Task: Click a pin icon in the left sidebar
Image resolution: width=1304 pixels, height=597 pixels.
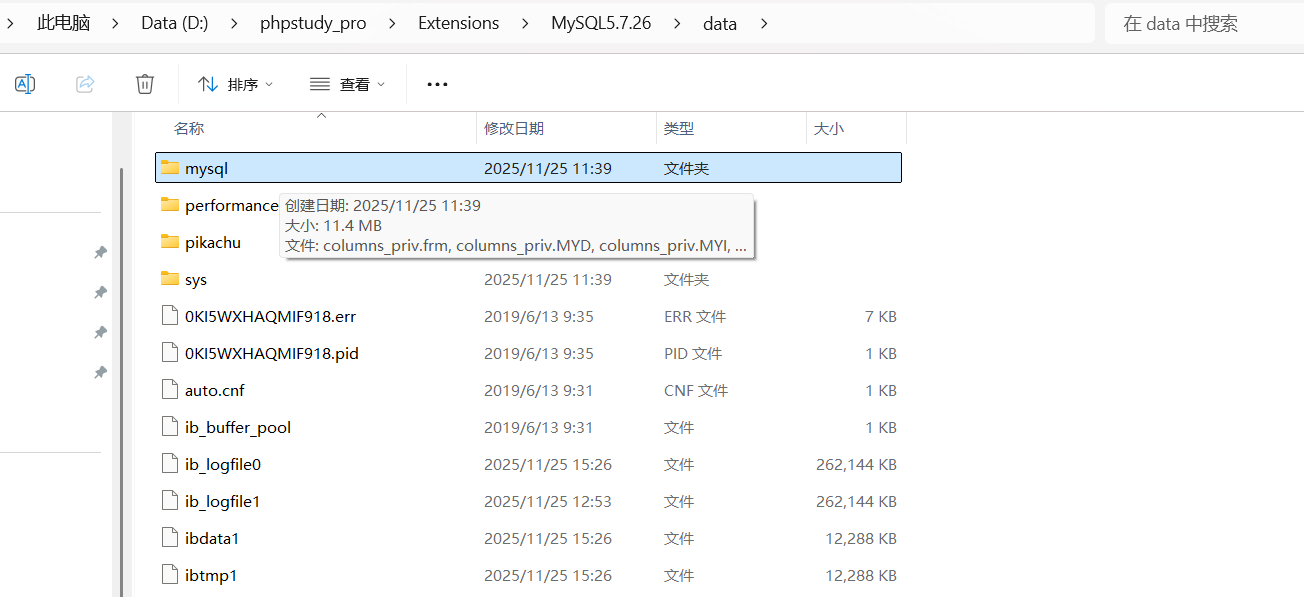Action: click(x=99, y=252)
